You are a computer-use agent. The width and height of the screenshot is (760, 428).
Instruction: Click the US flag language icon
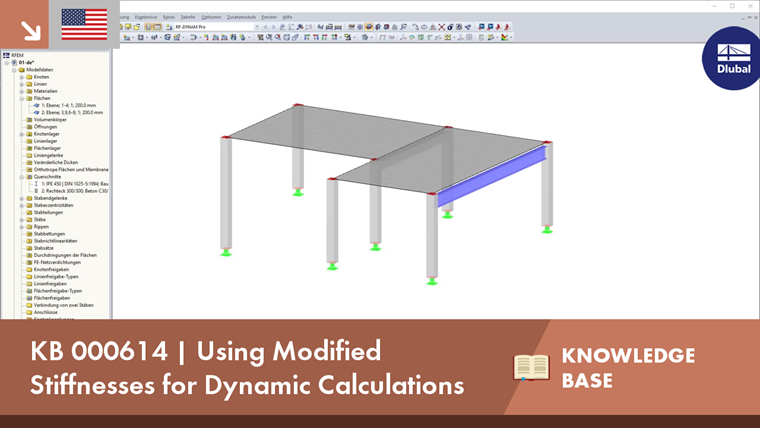[x=84, y=24]
